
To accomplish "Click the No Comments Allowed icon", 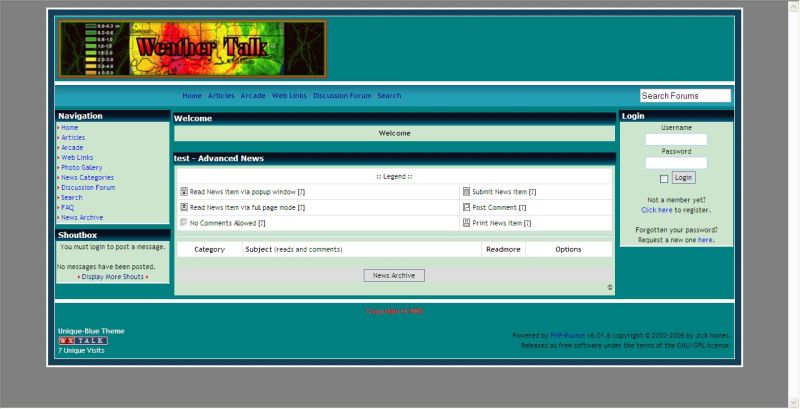I will pyautogui.click(x=184, y=223).
